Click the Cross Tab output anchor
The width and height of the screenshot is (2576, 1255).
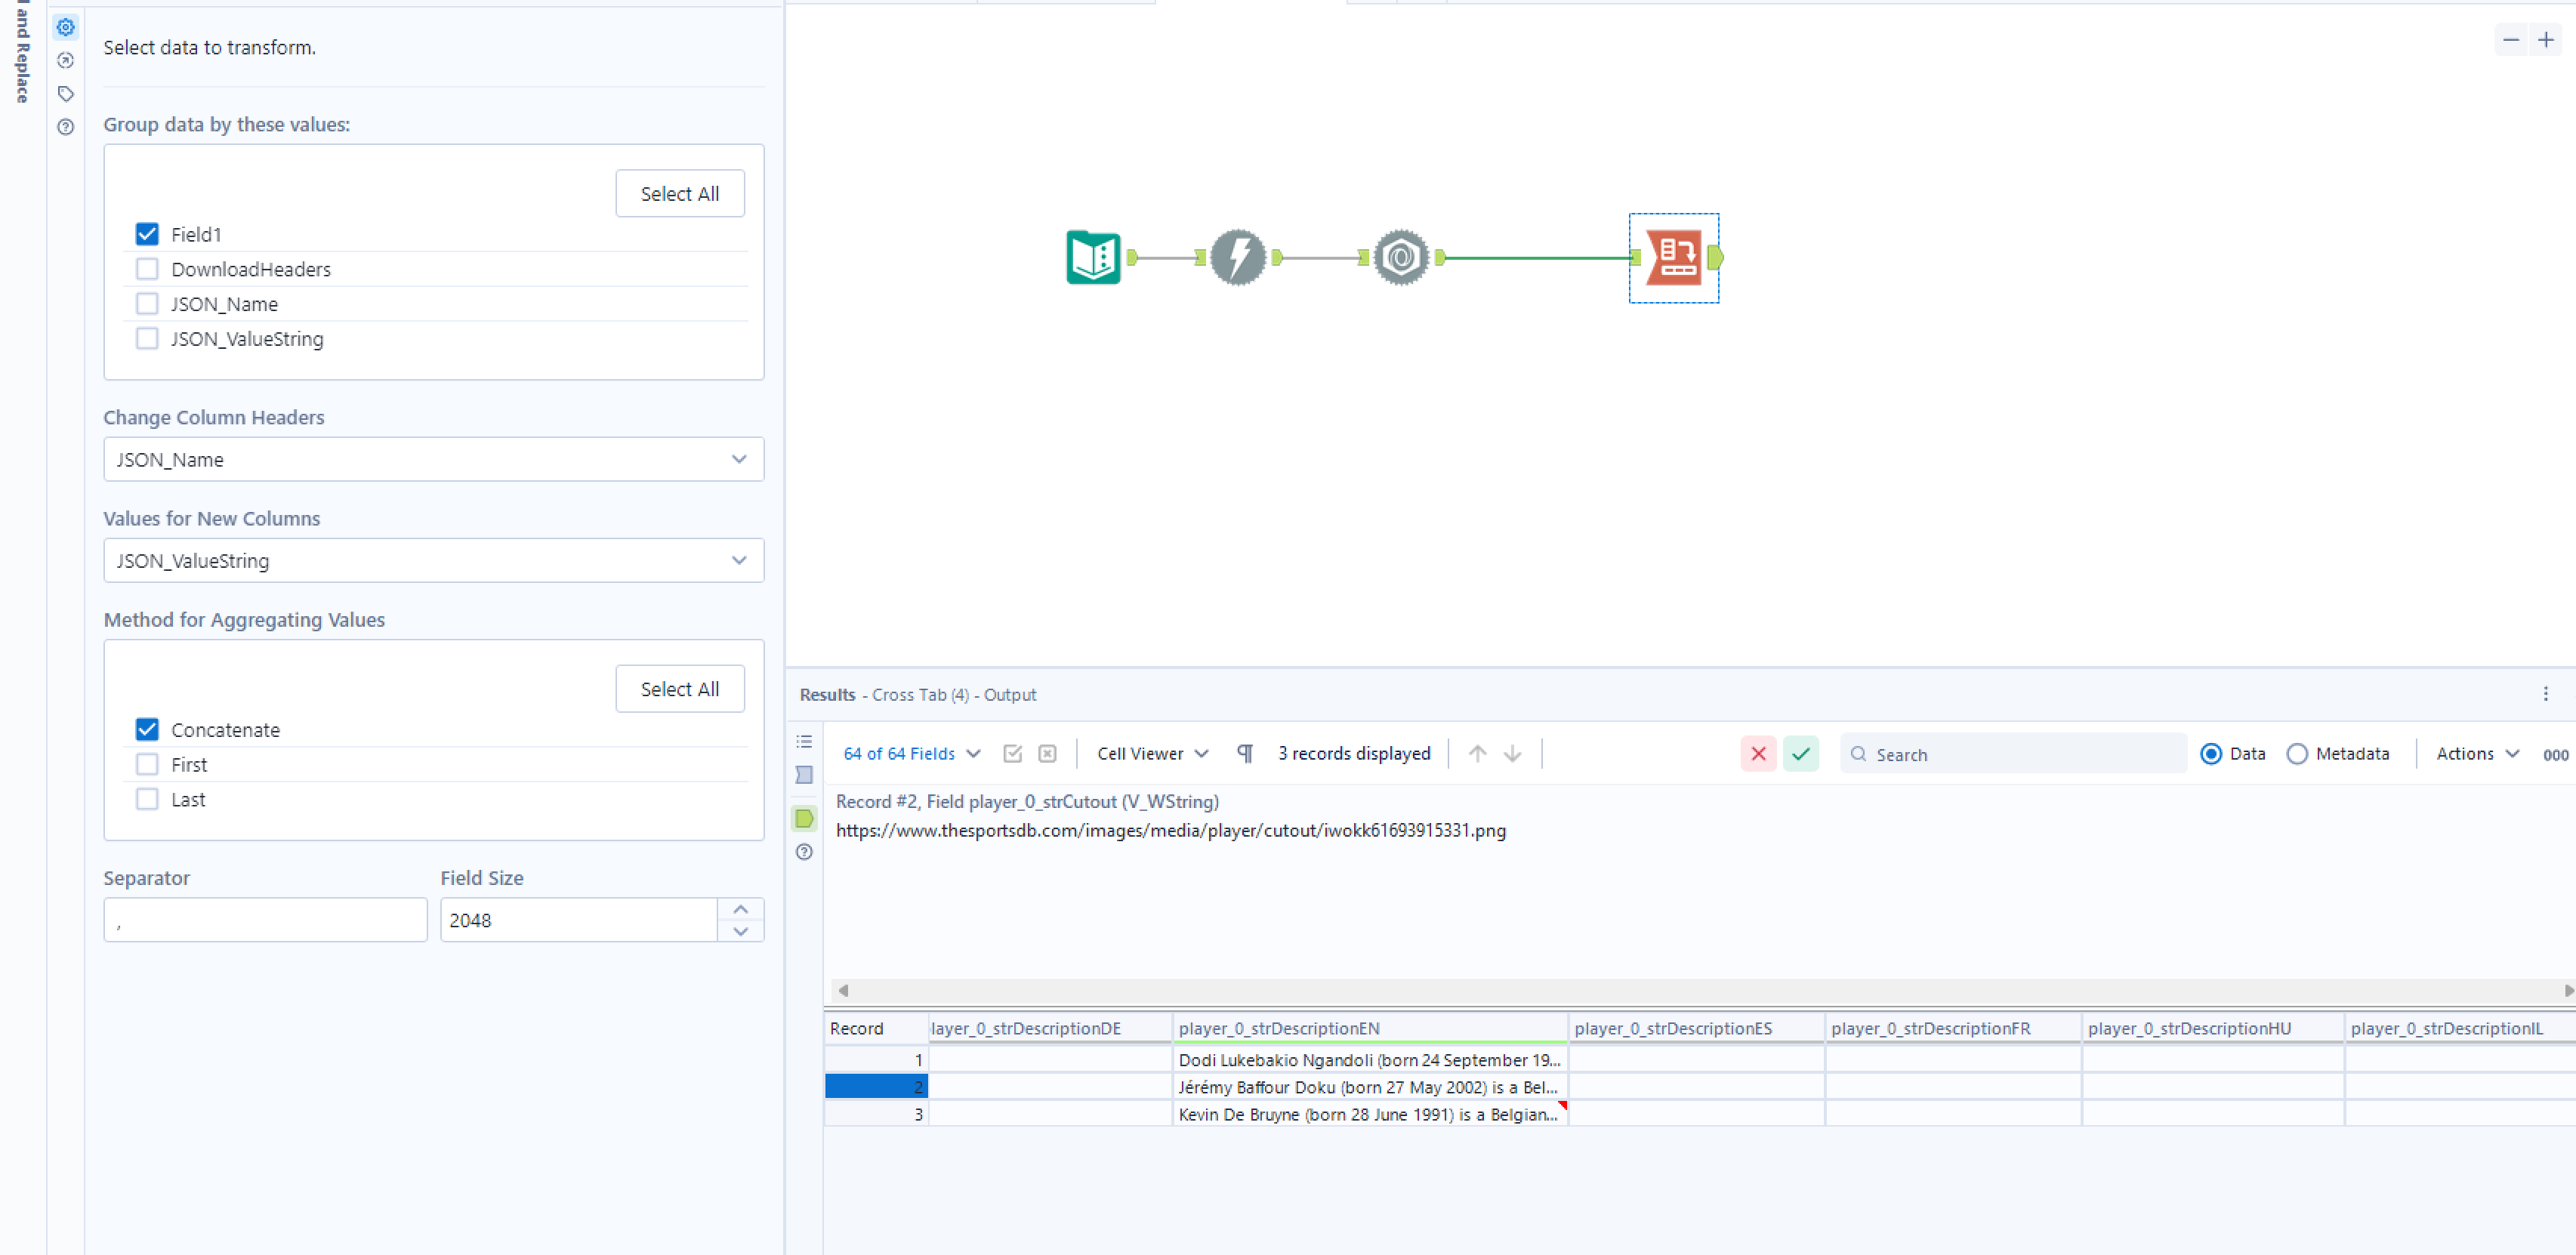[1716, 258]
